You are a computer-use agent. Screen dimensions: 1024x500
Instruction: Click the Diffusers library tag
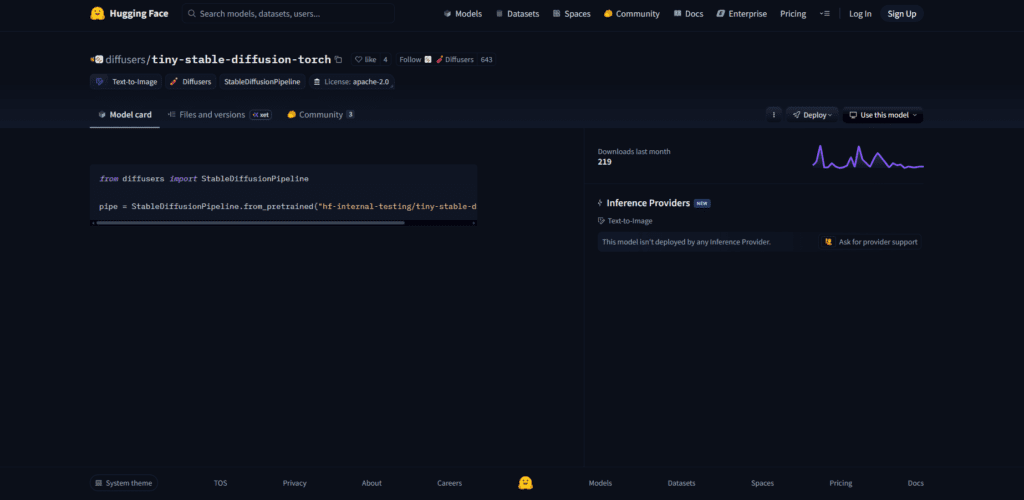click(x=190, y=82)
